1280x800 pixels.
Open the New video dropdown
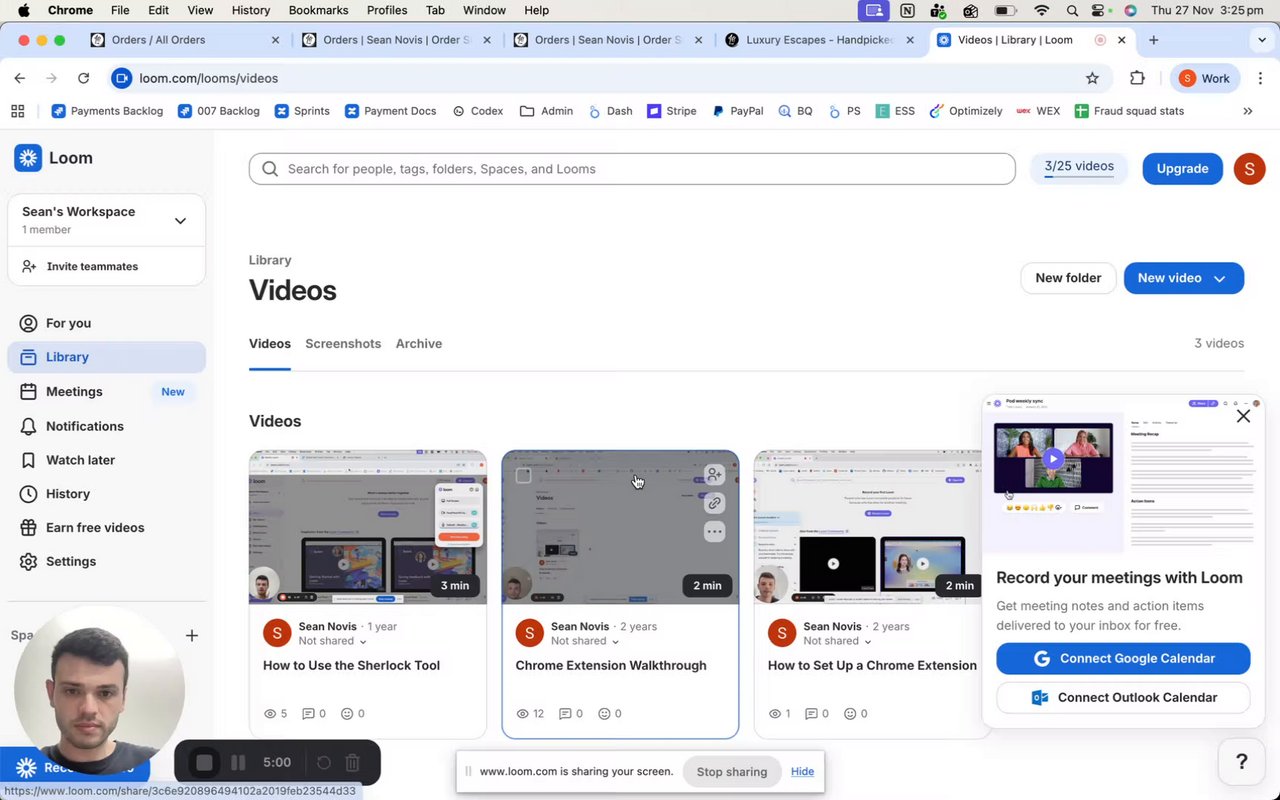[x=1184, y=278]
